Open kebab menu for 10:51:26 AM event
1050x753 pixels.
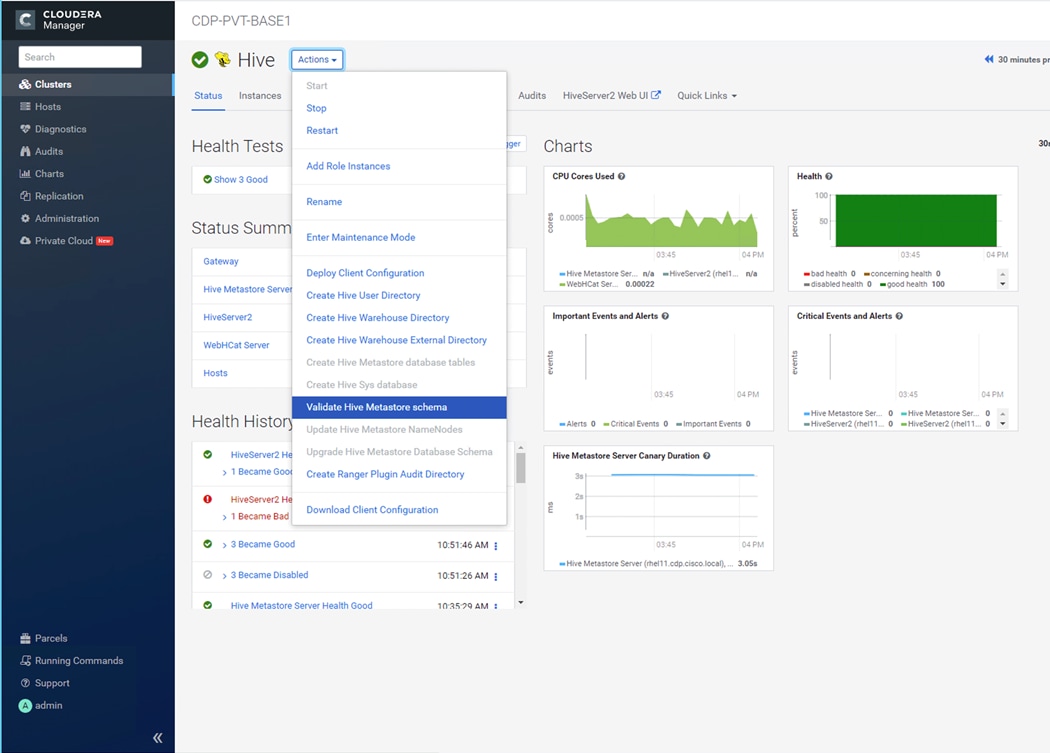click(x=496, y=576)
